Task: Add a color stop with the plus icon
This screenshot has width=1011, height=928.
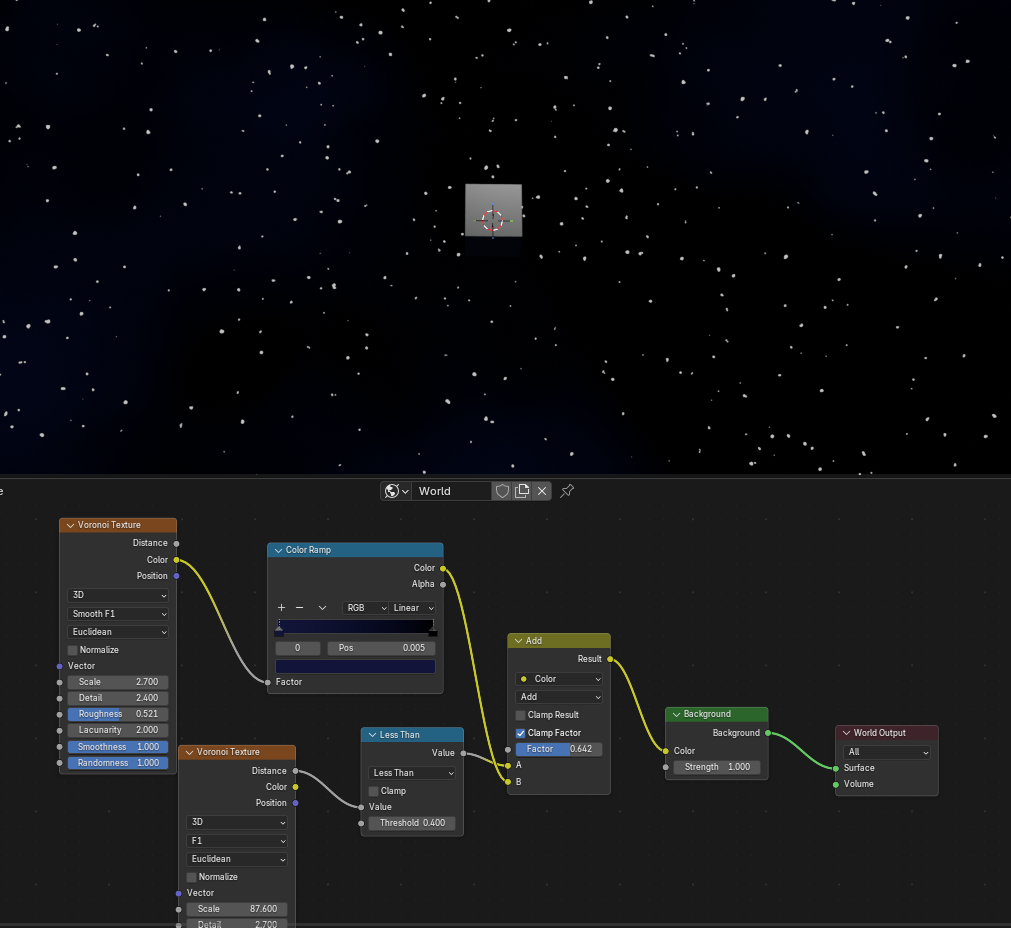Action: [x=281, y=607]
